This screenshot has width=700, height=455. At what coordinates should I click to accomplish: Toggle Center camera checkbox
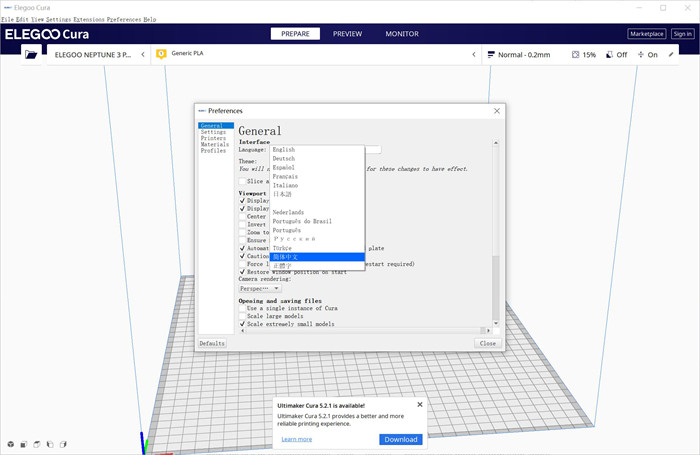[x=242, y=217]
